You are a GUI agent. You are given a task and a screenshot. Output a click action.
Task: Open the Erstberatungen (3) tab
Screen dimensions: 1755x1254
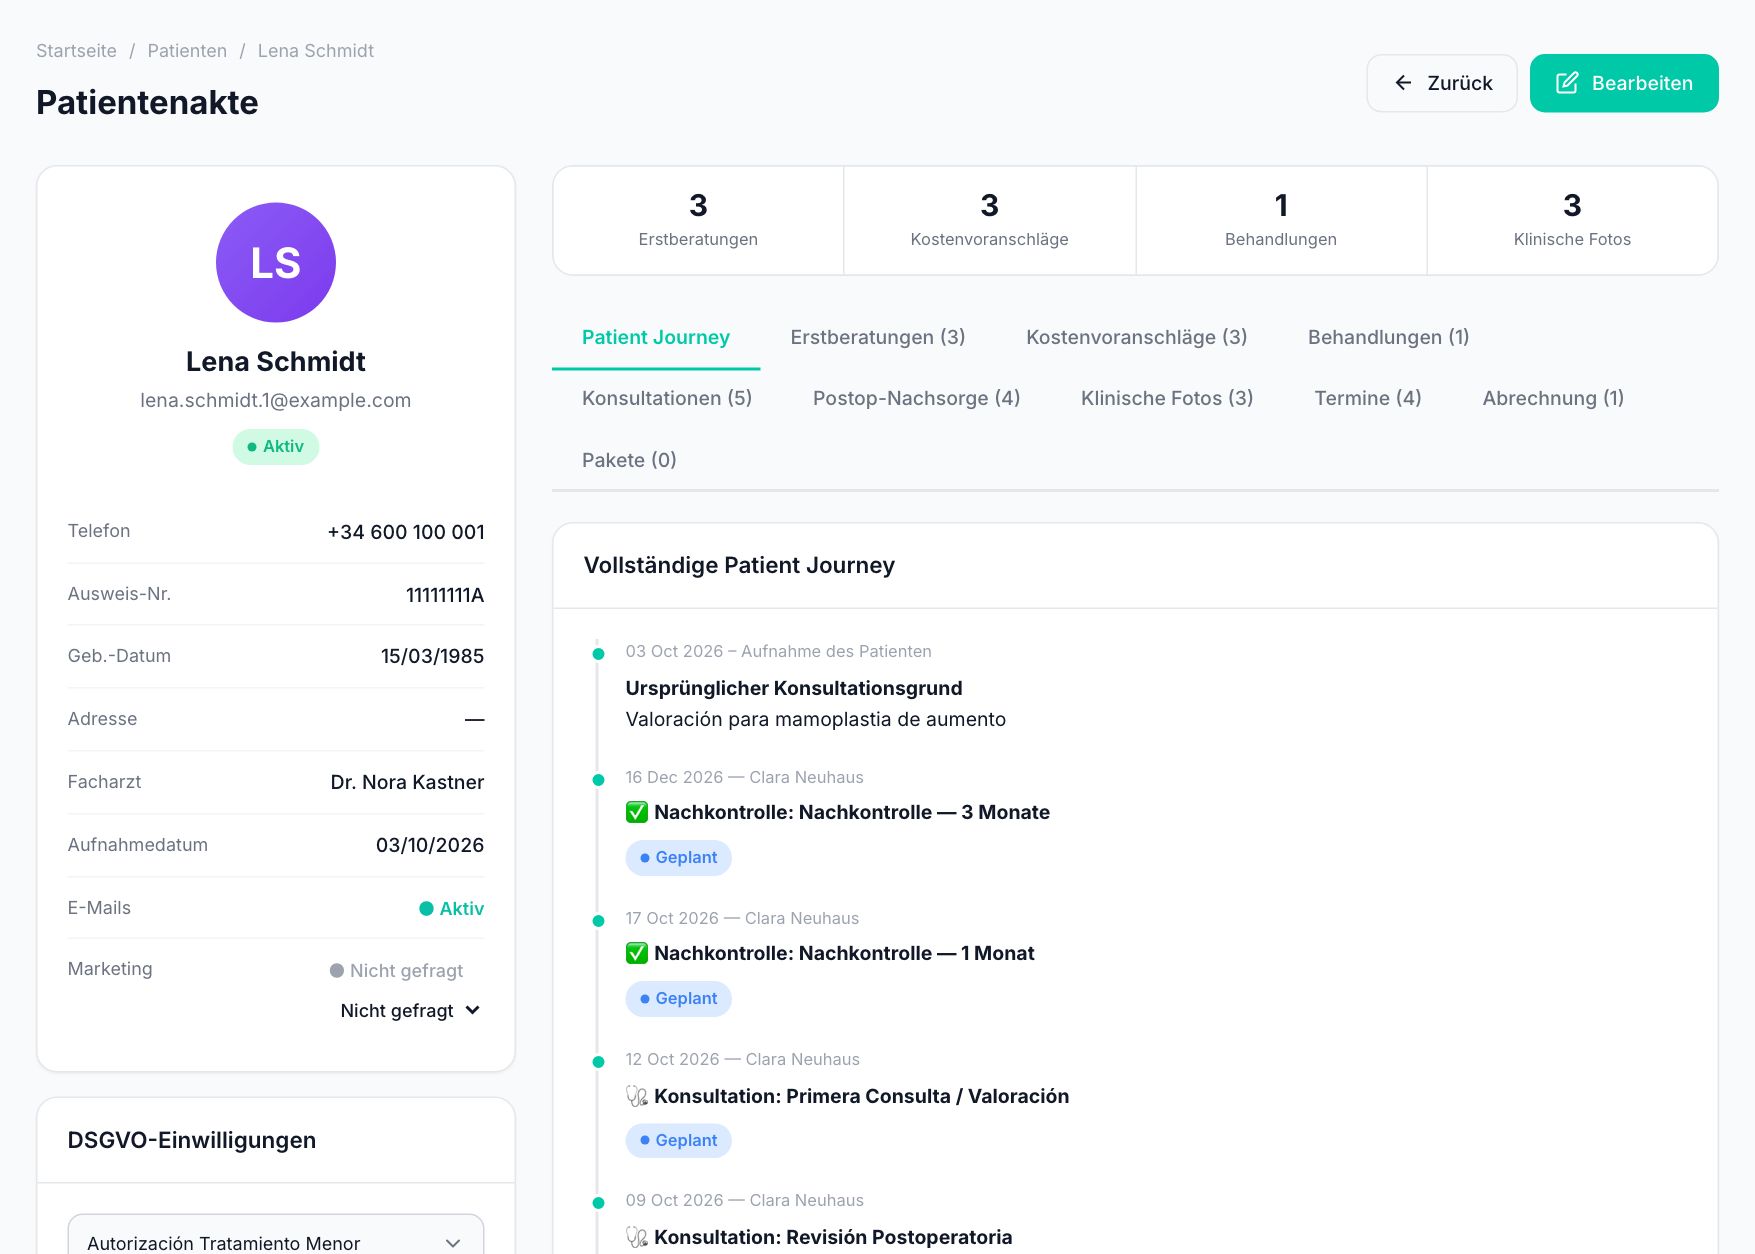[878, 337]
